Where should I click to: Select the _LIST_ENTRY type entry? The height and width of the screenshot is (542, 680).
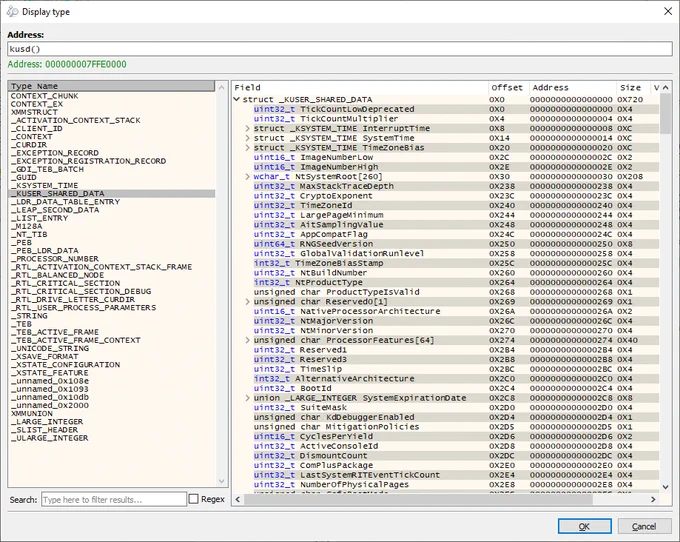(111, 218)
